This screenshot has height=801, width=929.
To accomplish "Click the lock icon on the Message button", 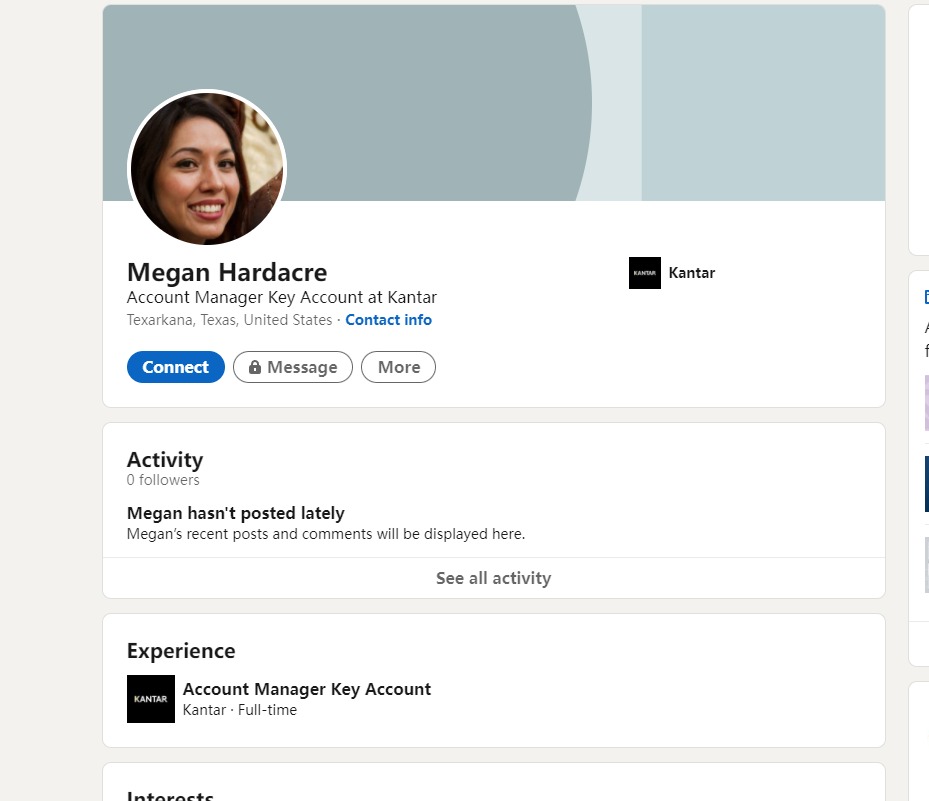I will tap(255, 367).
